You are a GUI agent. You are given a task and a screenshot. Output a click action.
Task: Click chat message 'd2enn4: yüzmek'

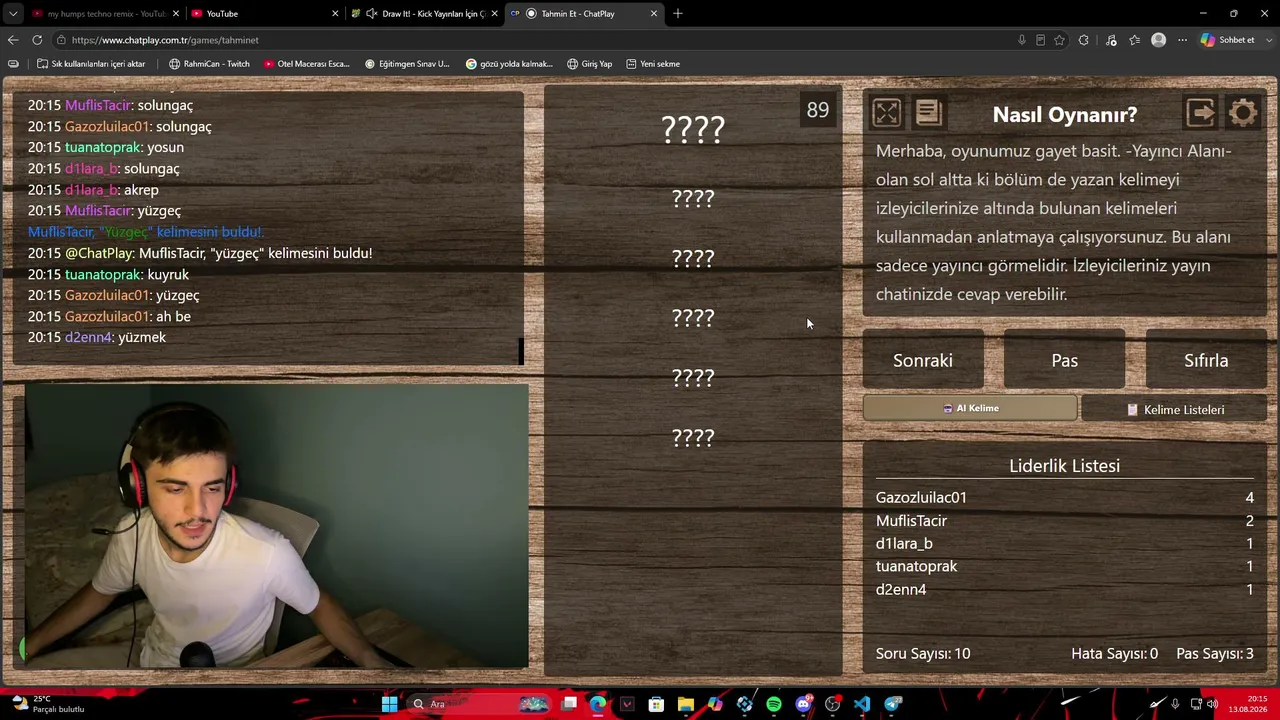(97, 337)
